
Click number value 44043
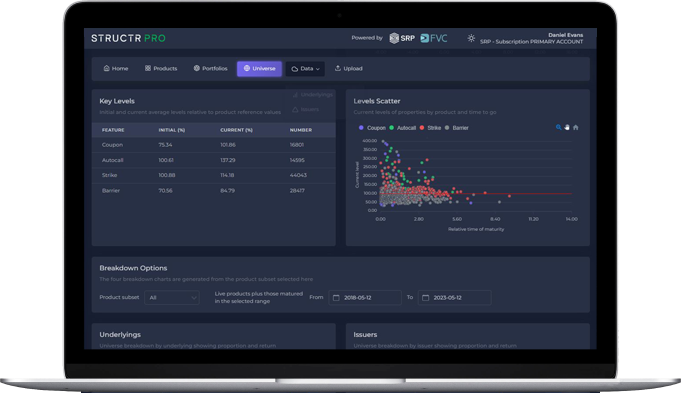(x=298, y=175)
